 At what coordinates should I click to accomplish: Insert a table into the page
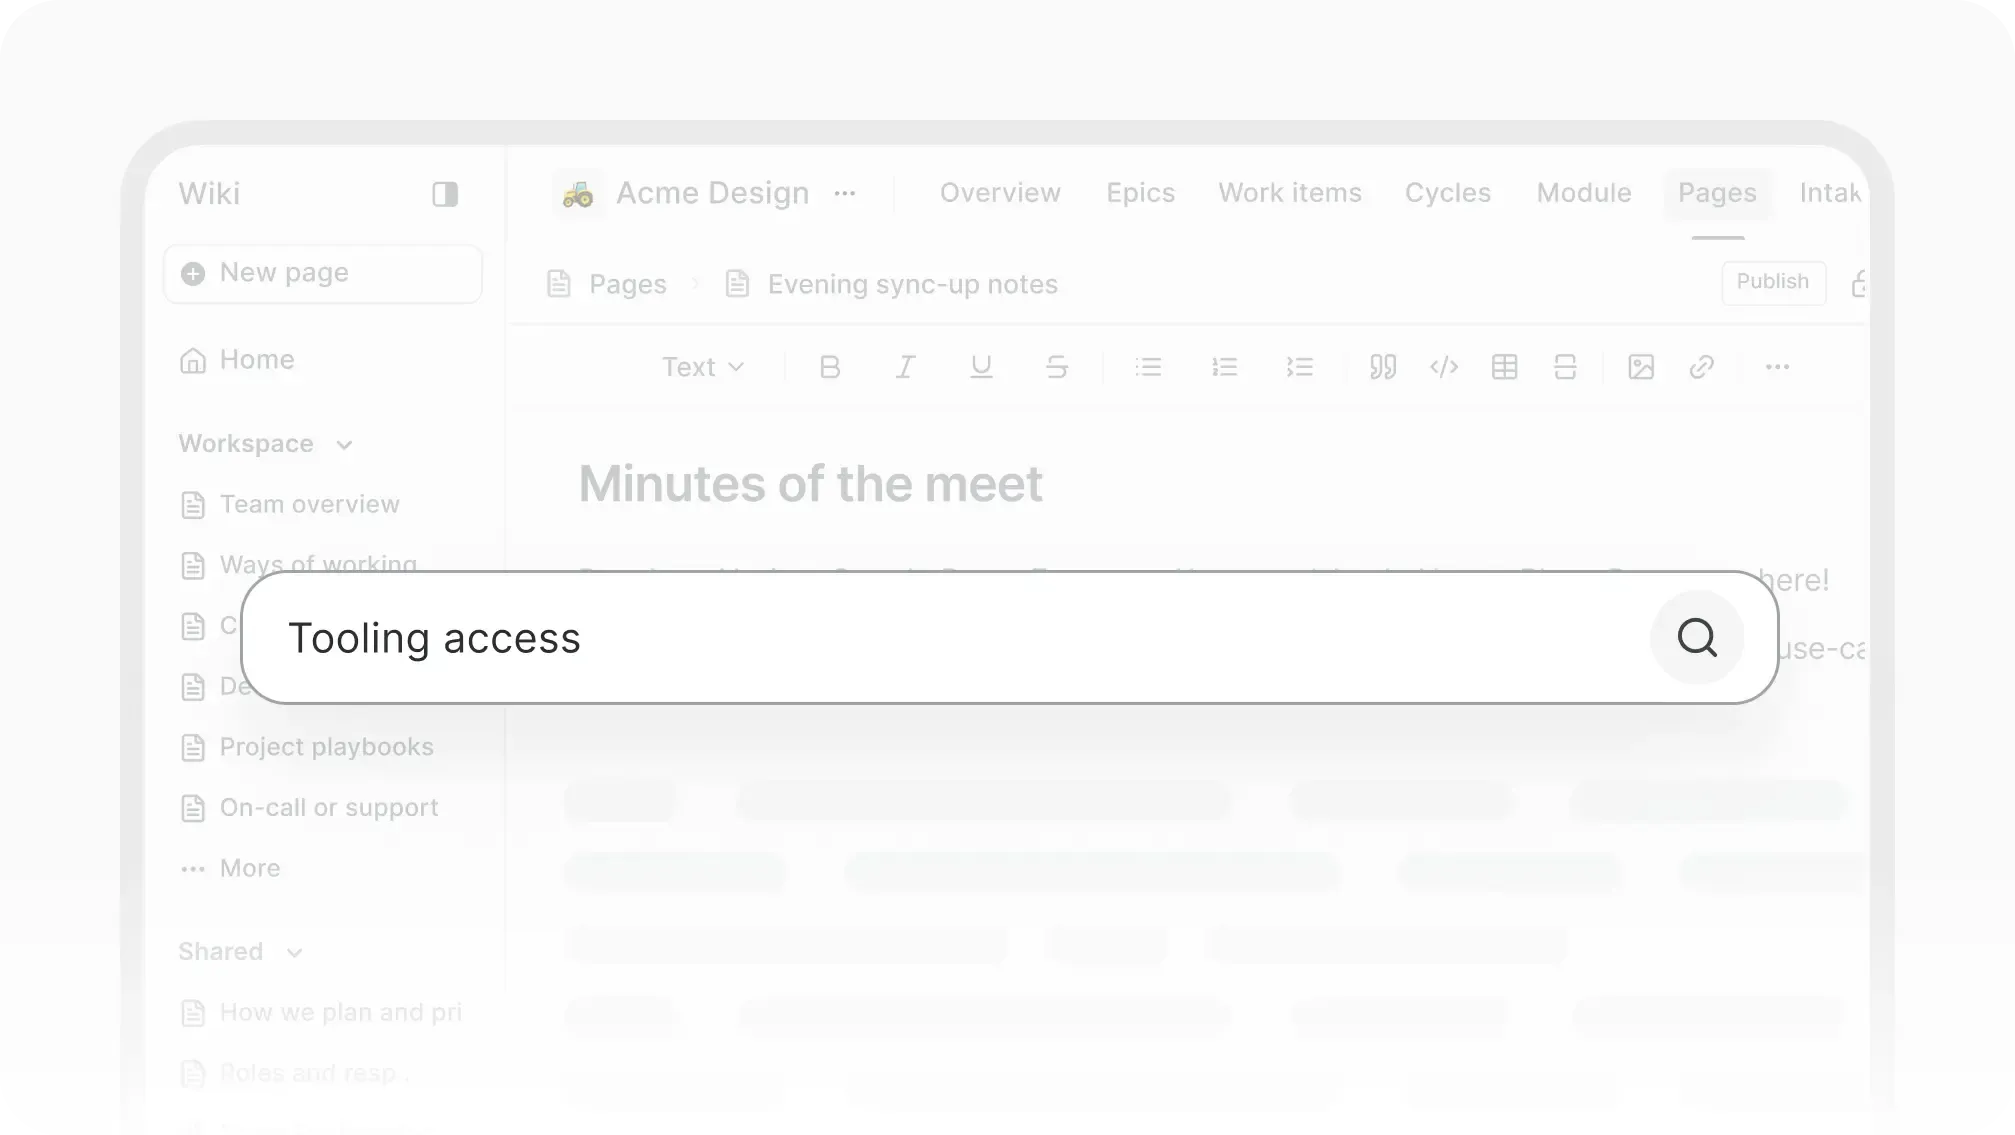point(1505,367)
